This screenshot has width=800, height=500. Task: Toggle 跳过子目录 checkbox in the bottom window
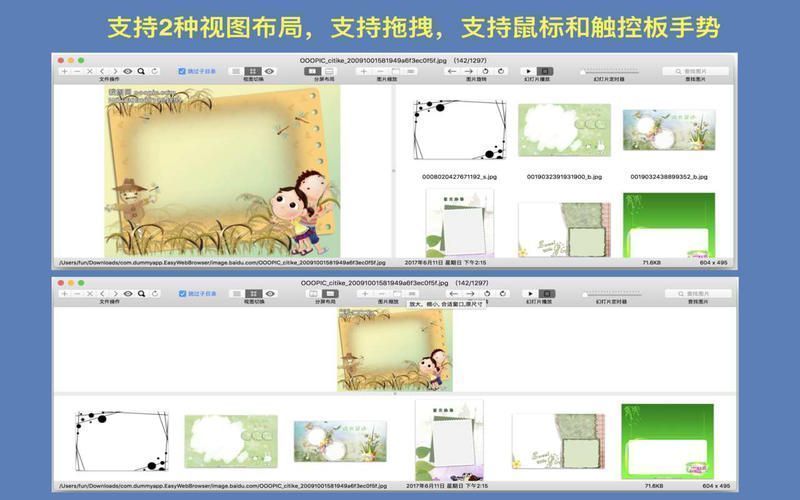click(182, 294)
